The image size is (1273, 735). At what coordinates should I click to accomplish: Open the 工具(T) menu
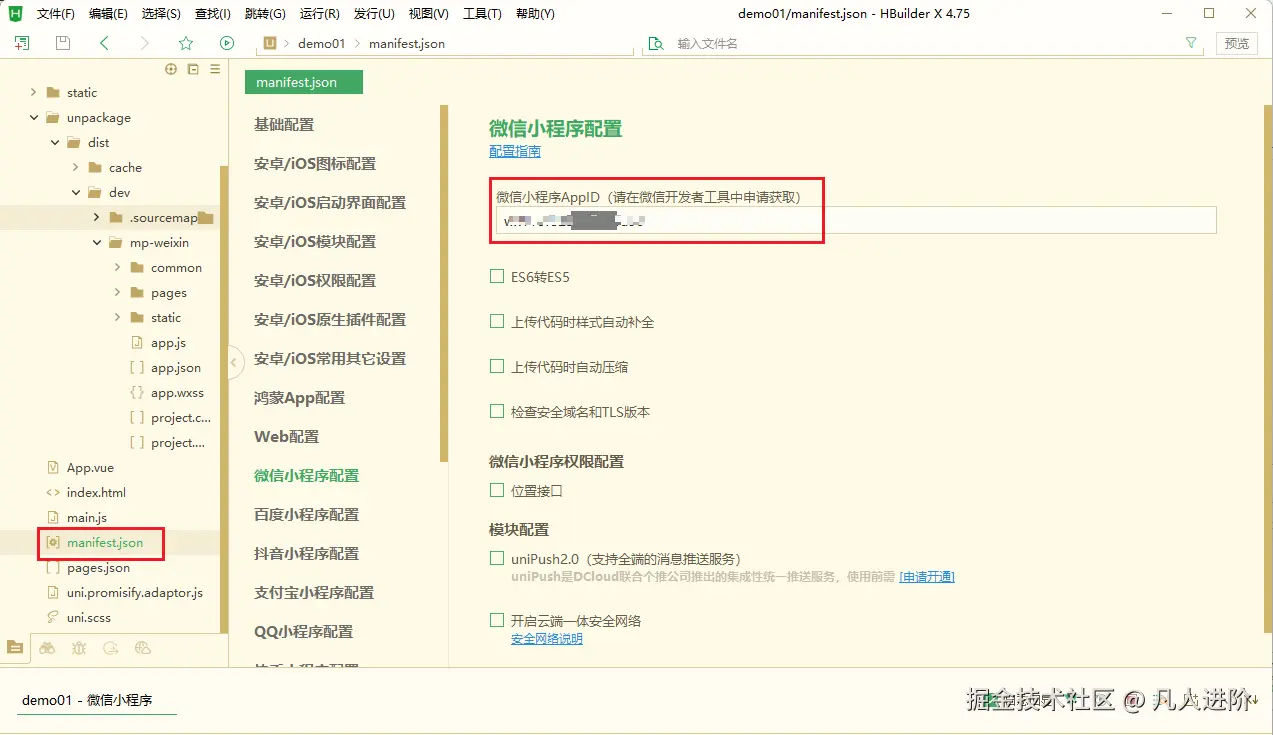482,14
